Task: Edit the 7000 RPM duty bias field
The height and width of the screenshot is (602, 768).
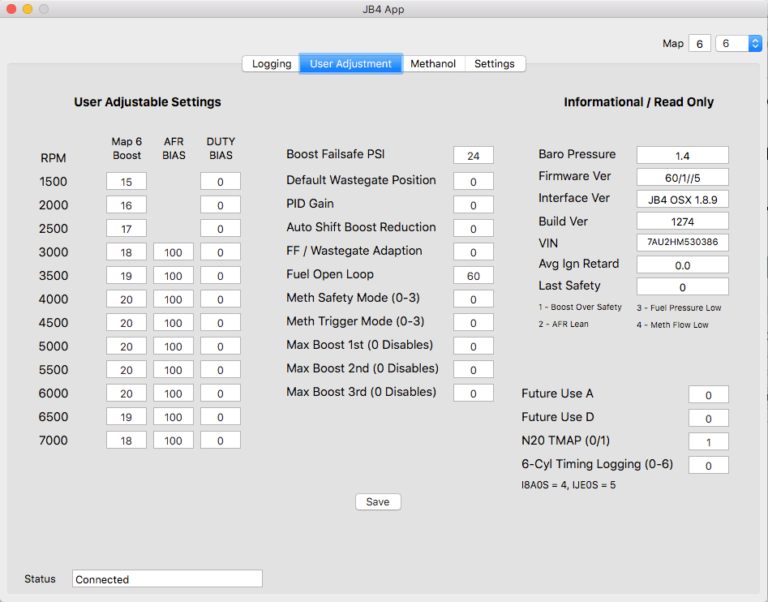Action: click(220, 440)
